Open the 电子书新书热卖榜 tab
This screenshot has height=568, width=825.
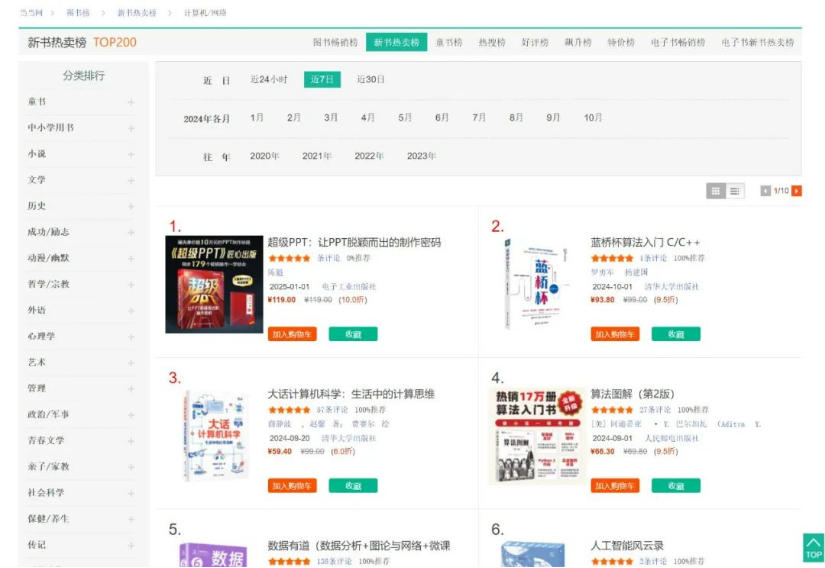[x=758, y=43]
